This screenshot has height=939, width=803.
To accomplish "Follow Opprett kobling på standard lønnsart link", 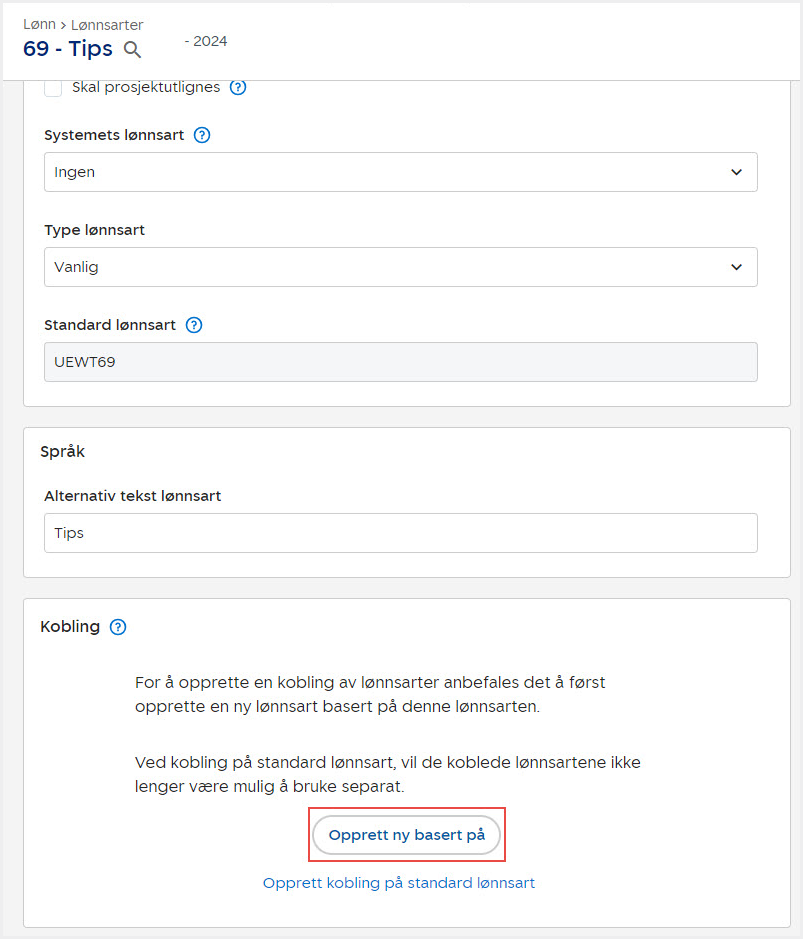I will tap(399, 883).
